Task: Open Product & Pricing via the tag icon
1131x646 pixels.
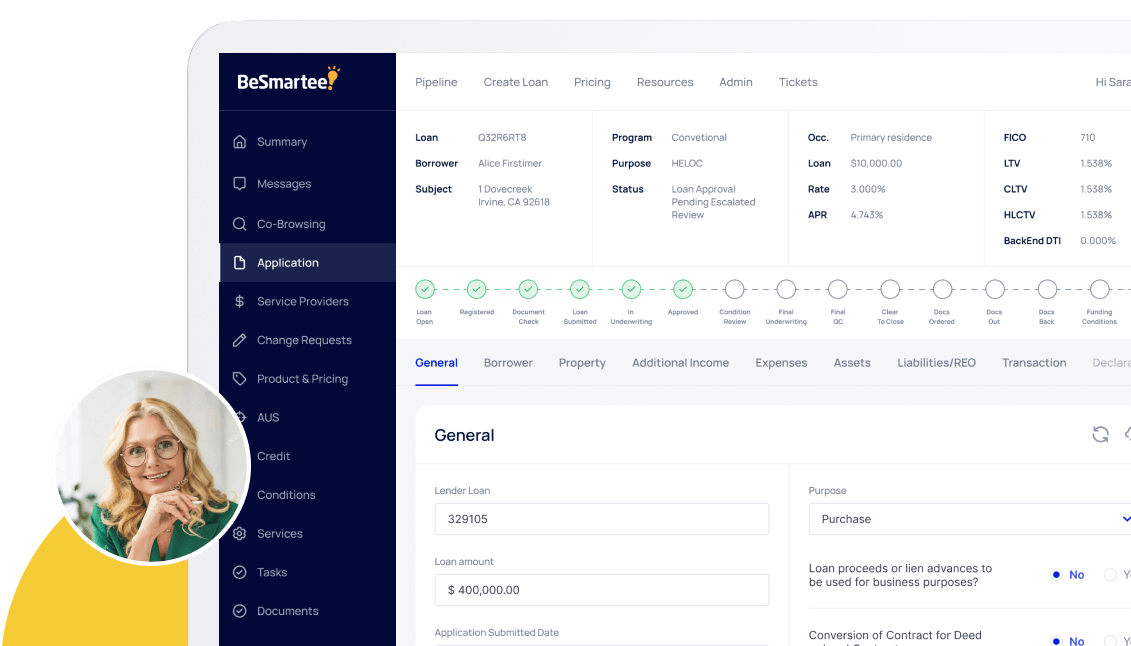Action: click(x=239, y=379)
